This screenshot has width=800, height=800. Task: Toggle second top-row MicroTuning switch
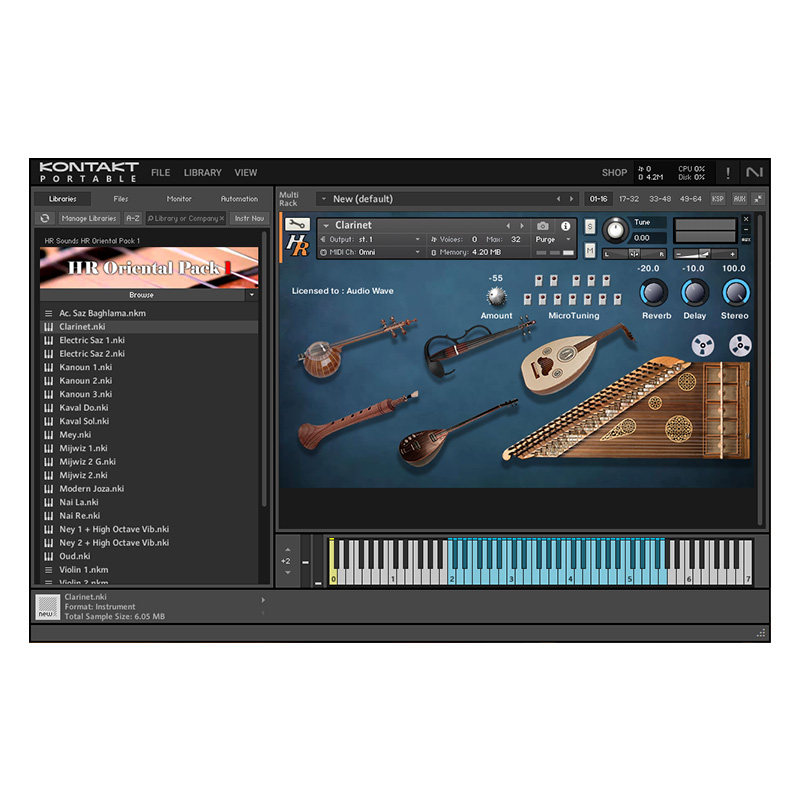[x=554, y=280]
